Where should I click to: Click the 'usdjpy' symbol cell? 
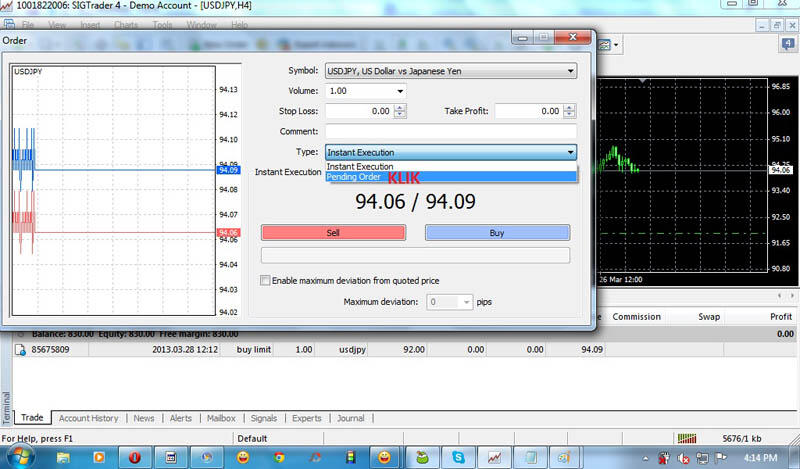pyautogui.click(x=352, y=350)
